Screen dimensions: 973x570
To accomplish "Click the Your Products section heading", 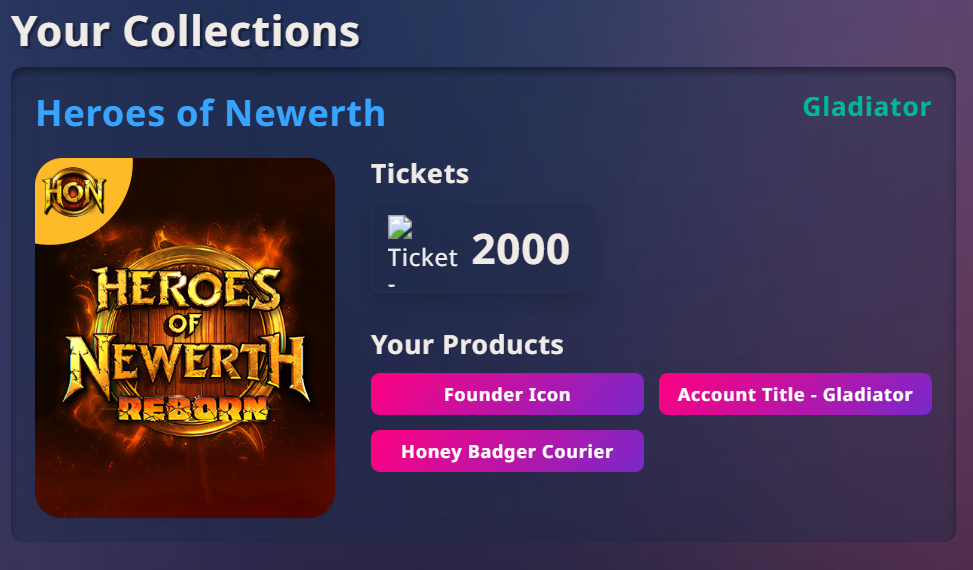I will (x=467, y=345).
